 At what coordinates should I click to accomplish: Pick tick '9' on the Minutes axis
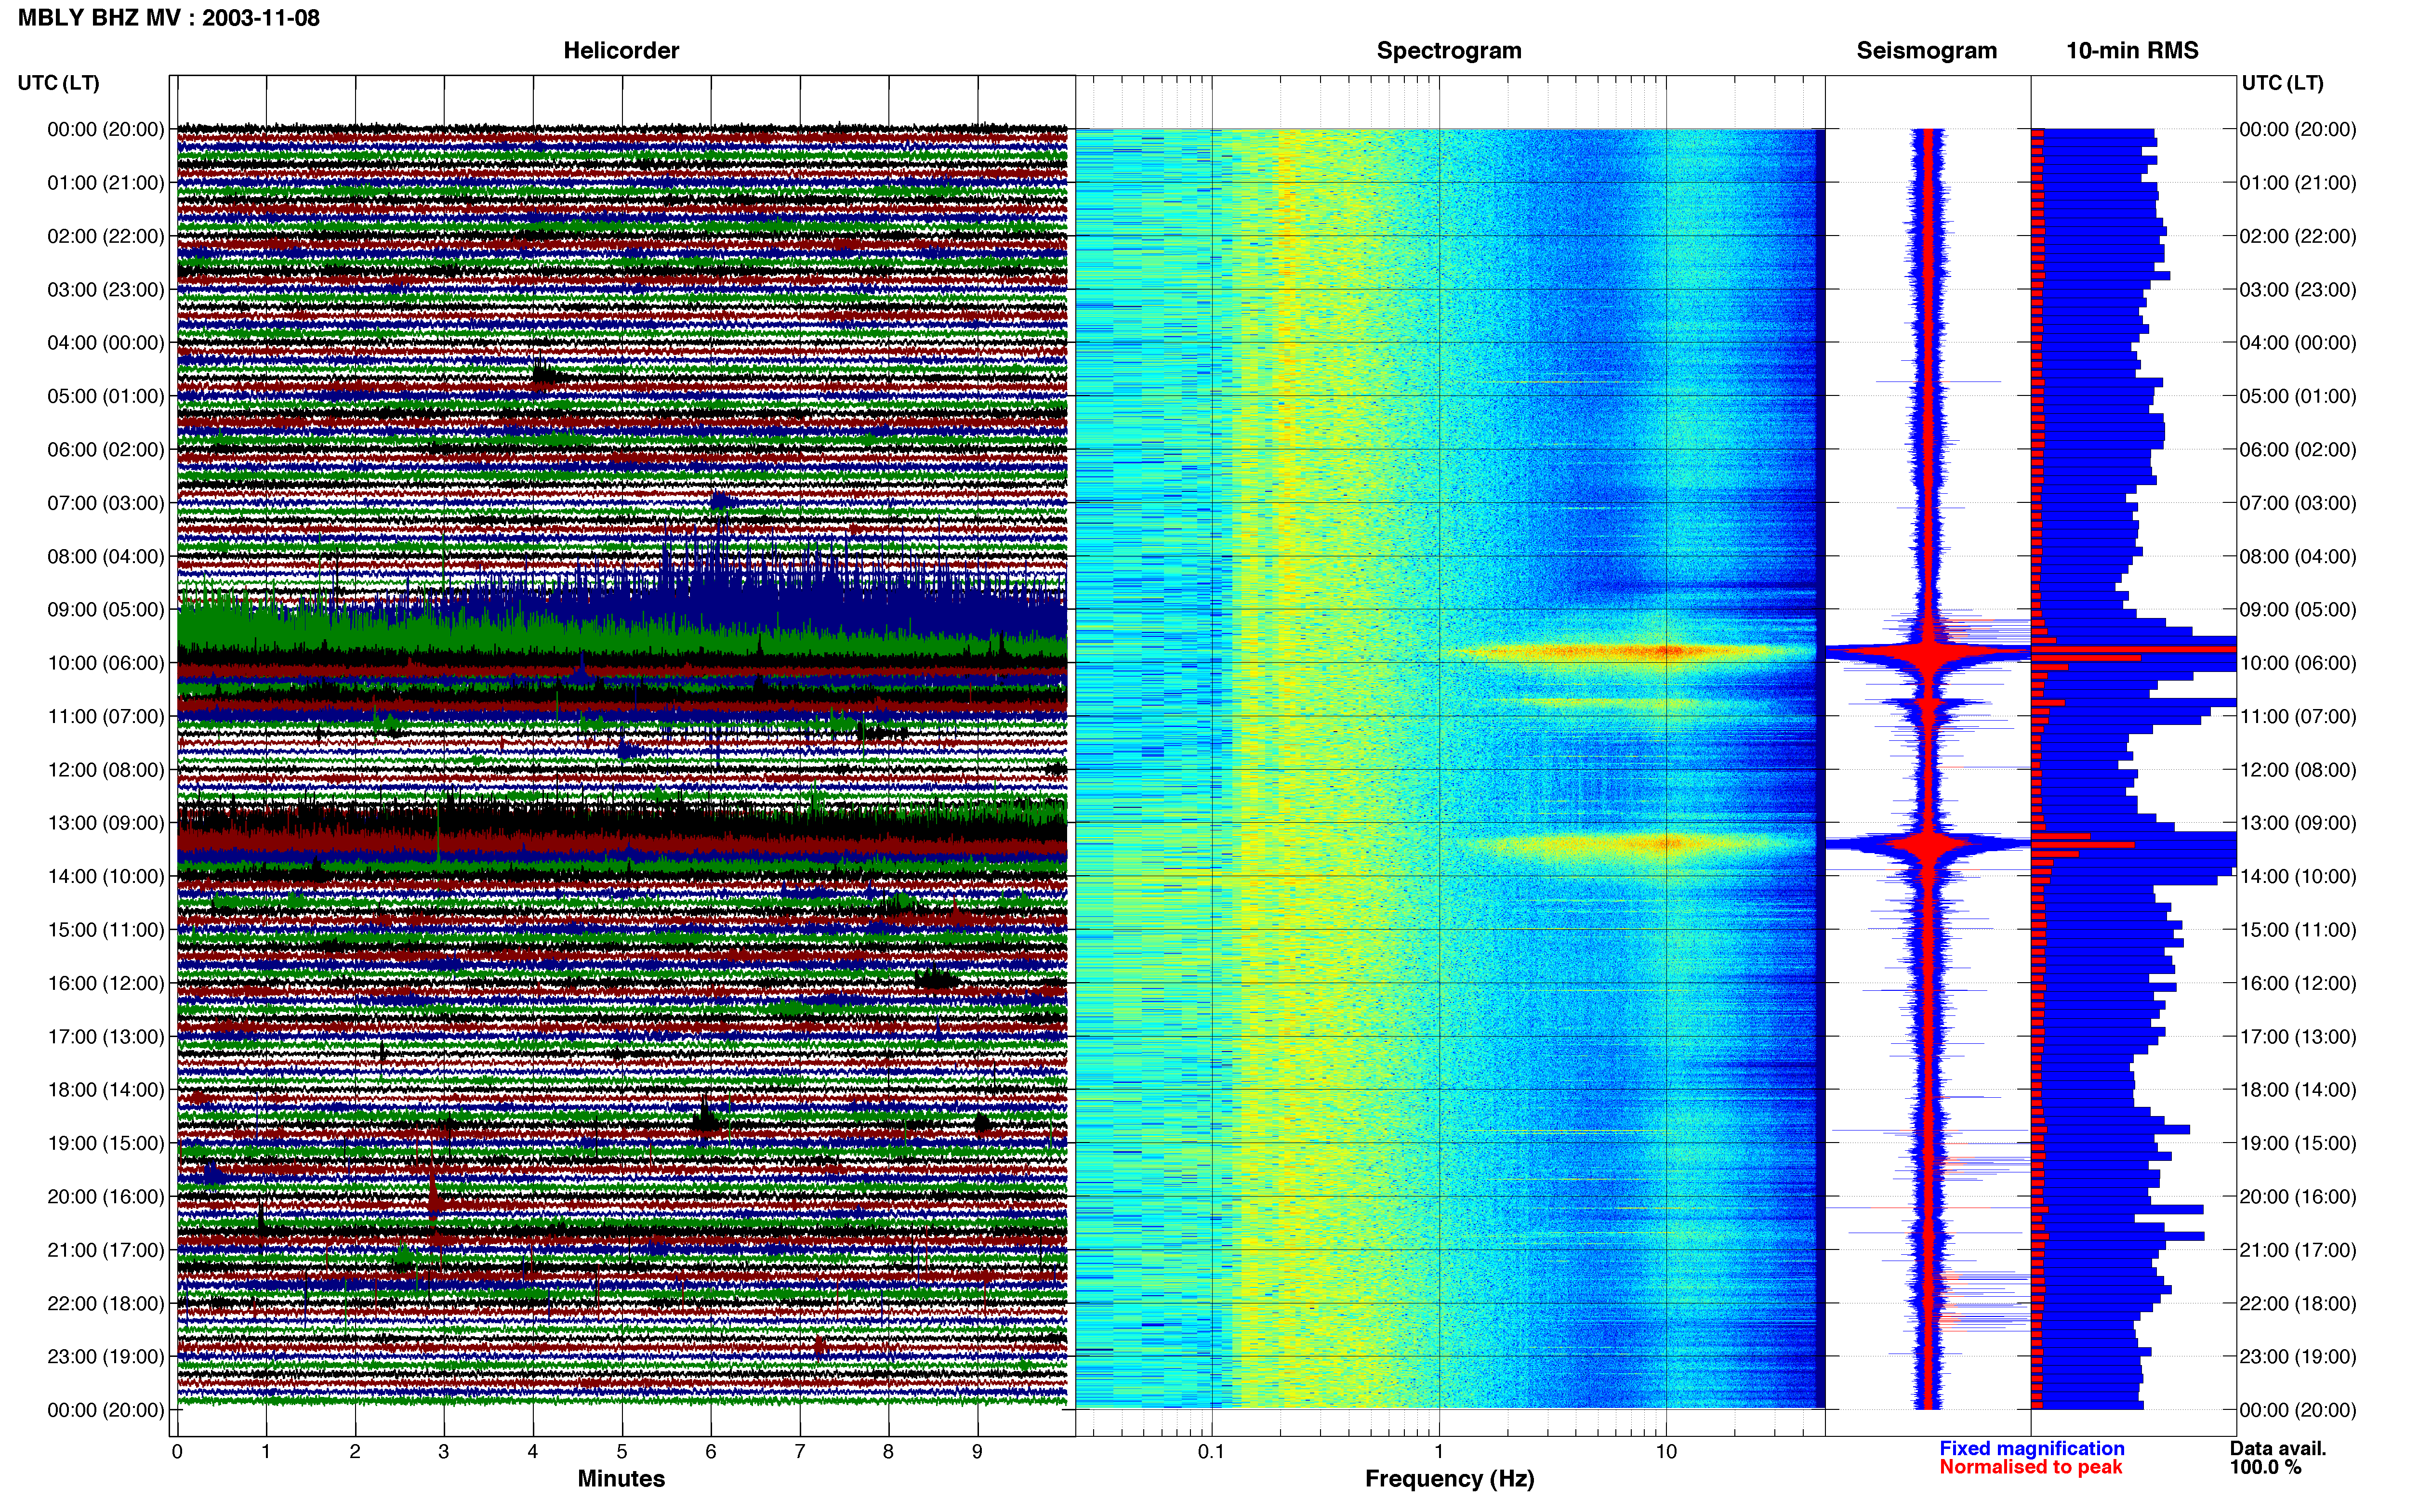point(978,1452)
